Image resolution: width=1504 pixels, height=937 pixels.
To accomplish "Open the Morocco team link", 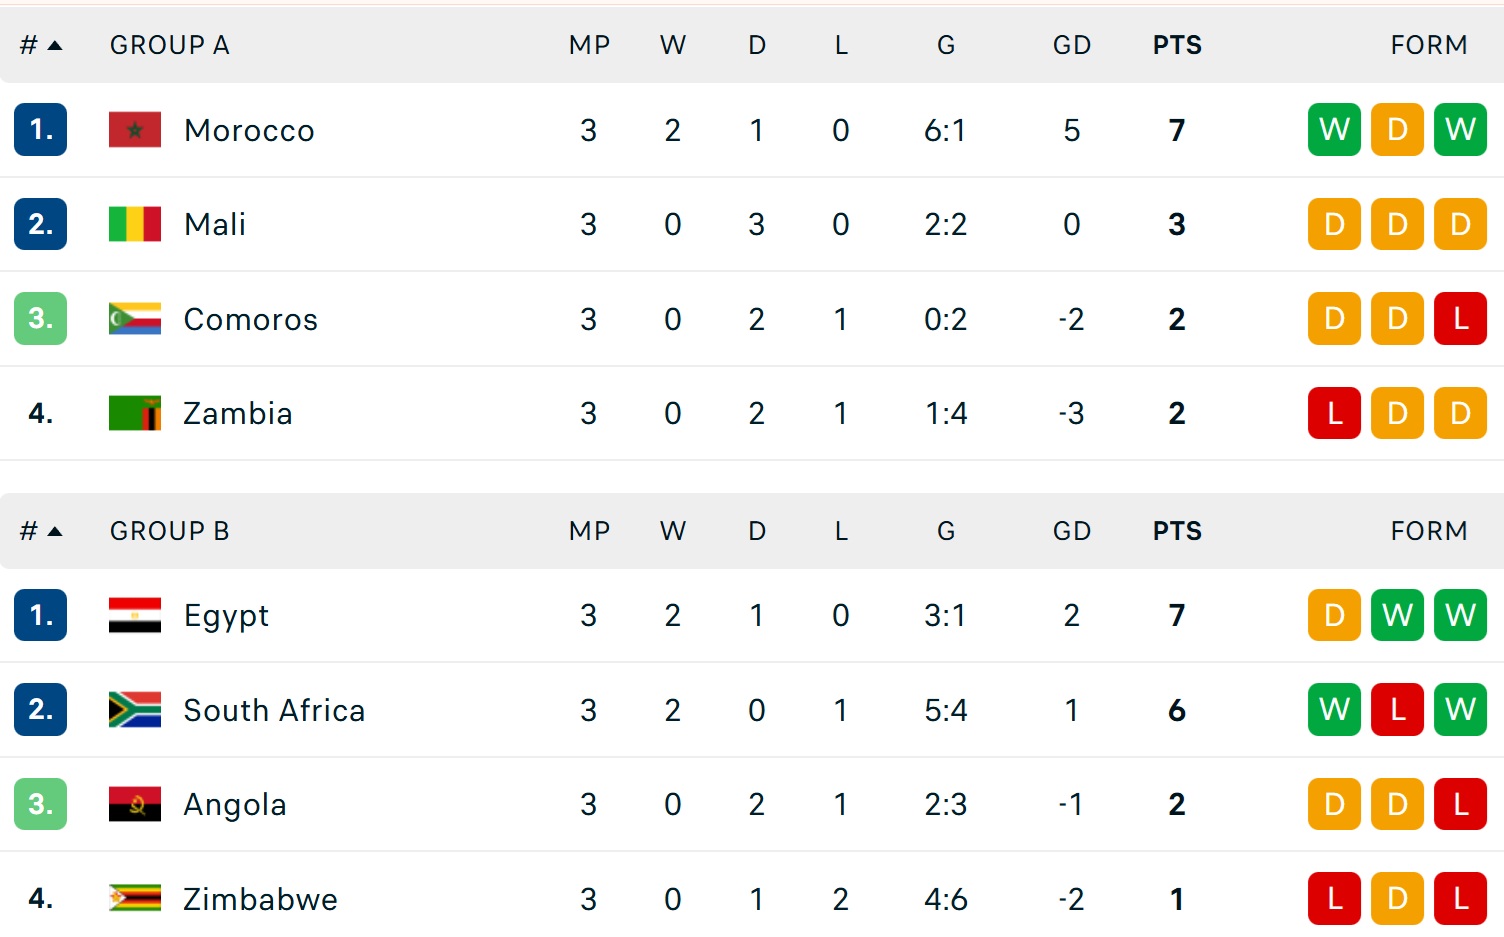I will (x=249, y=130).
